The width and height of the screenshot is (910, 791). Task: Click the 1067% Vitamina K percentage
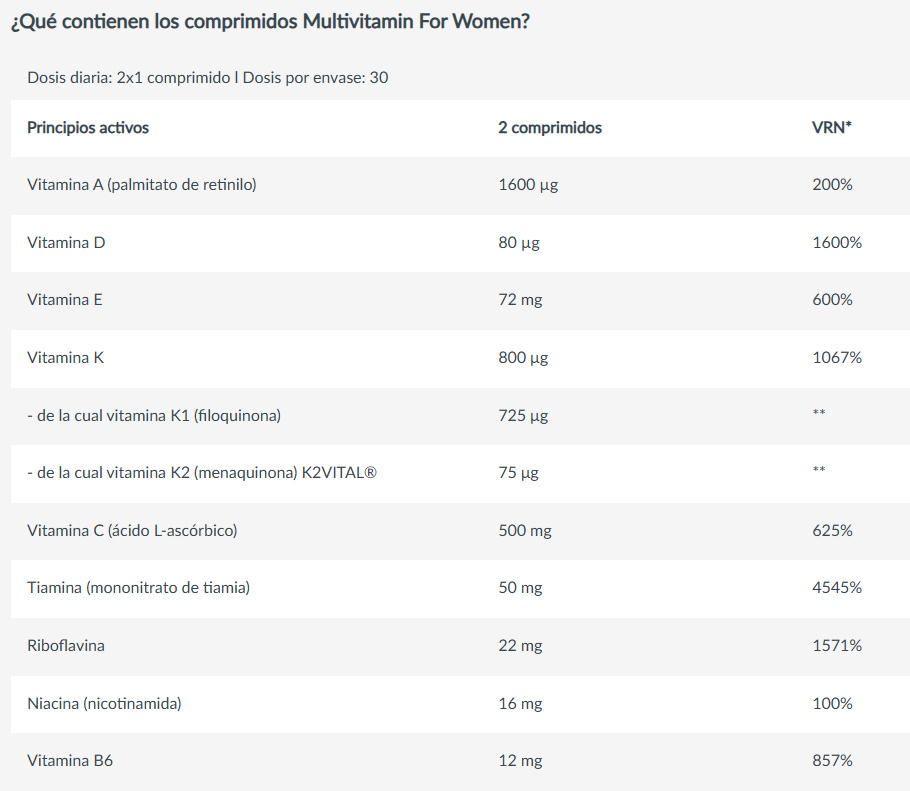click(x=837, y=357)
